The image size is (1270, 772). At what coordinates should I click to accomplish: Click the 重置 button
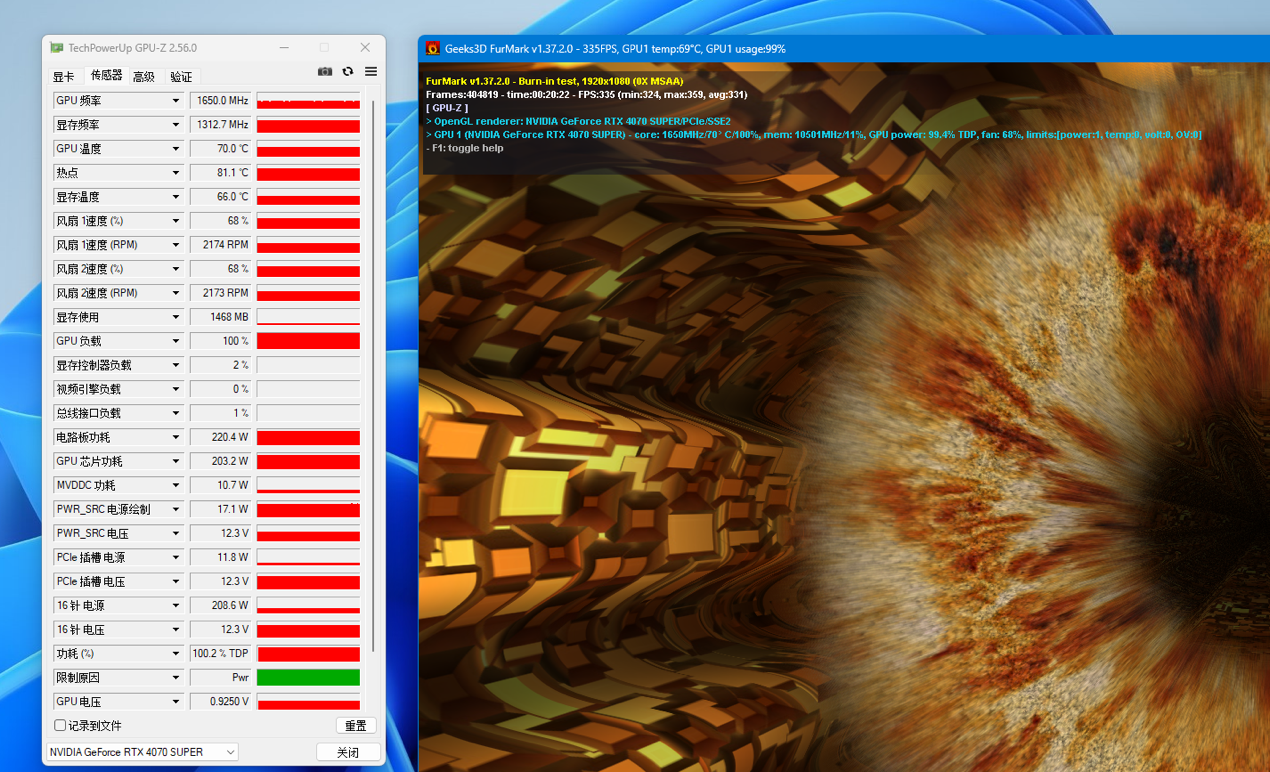click(x=356, y=725)
